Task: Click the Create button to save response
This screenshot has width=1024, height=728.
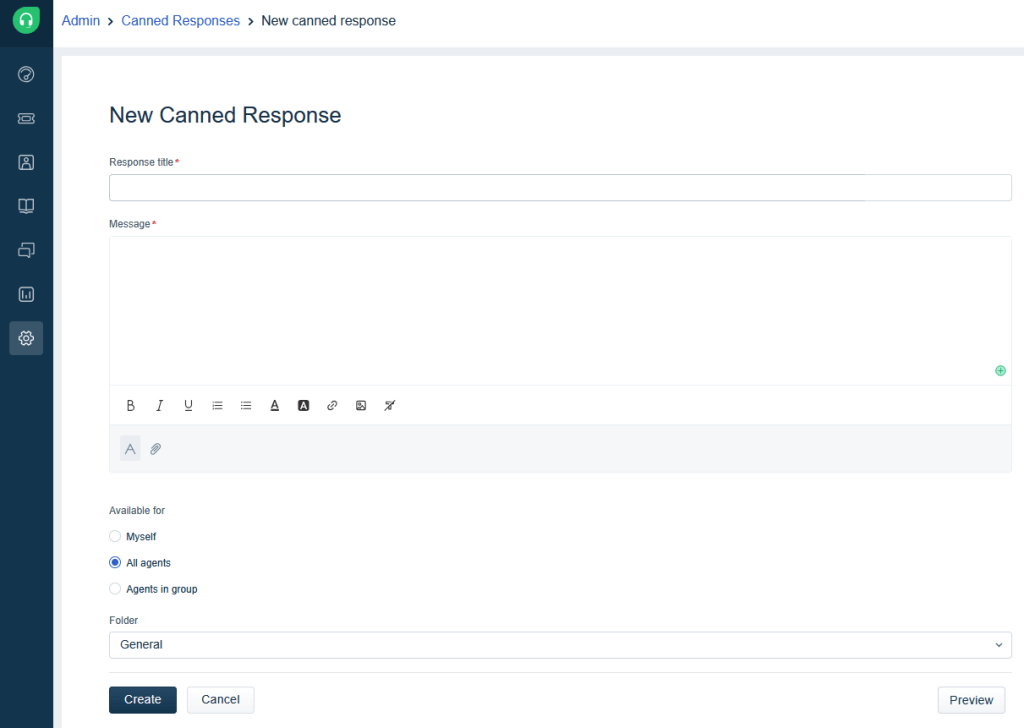Action: tap(142, 699)
